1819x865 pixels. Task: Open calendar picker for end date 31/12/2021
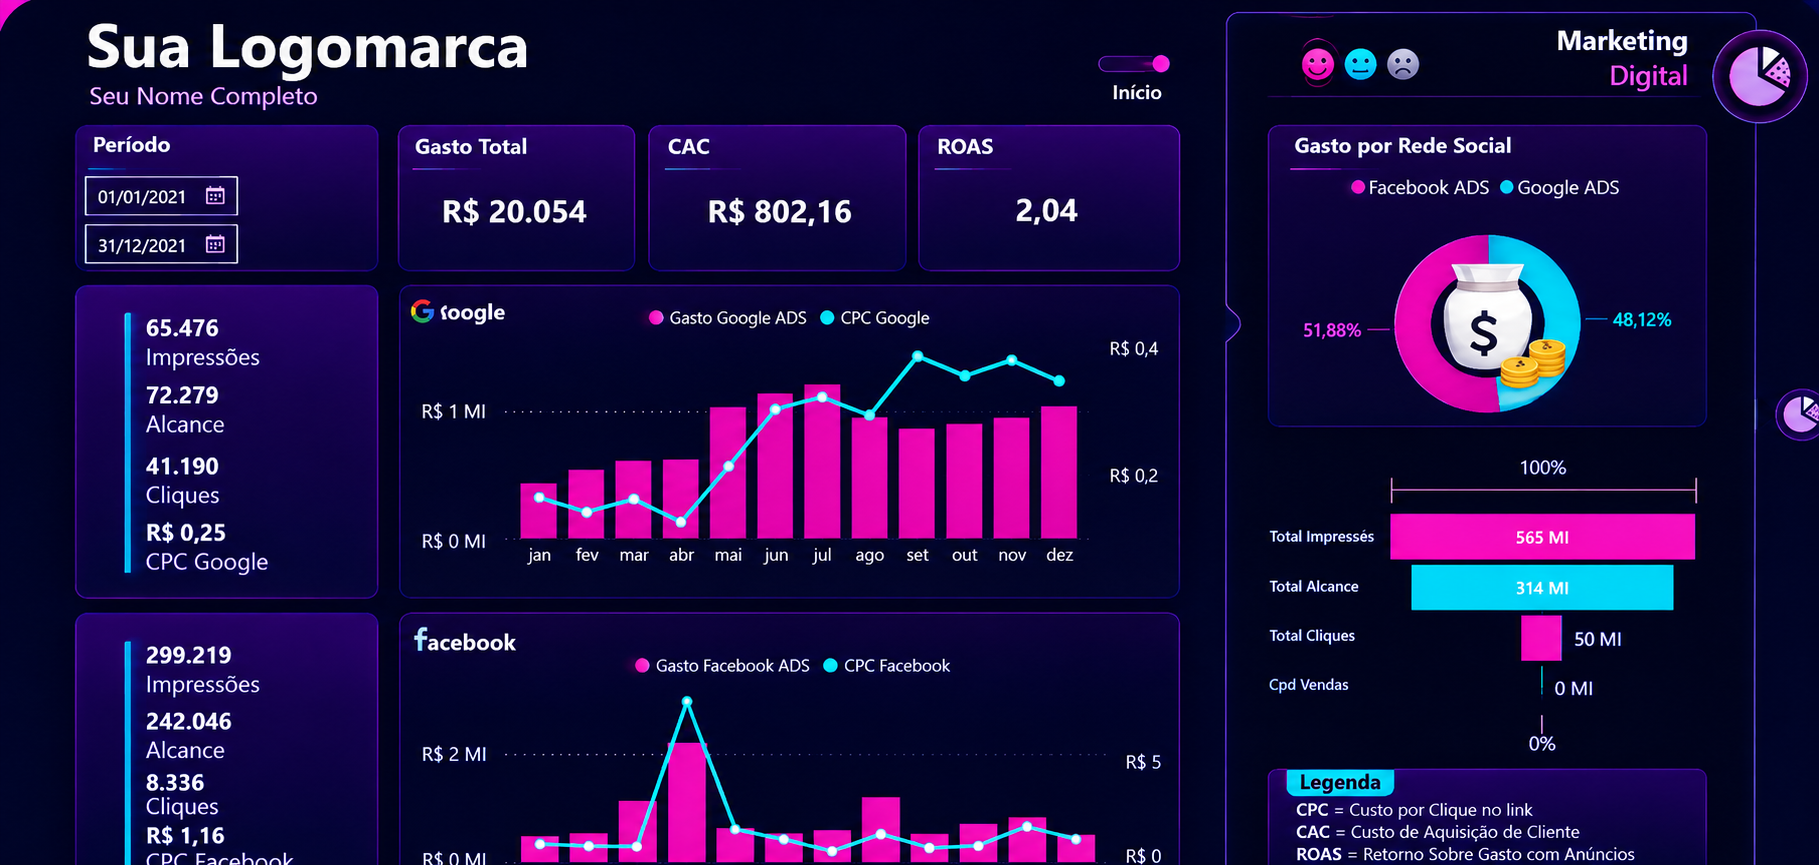(x=215, y=244)
